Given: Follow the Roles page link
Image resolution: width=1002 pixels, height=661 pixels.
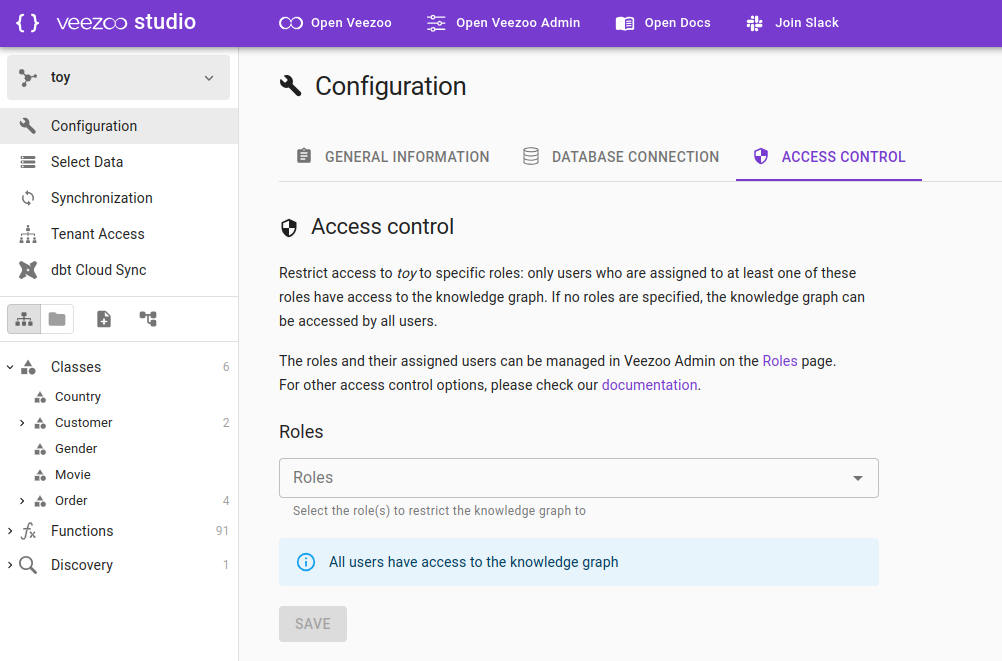Looking at the screenshot, I should pos(780,361).
